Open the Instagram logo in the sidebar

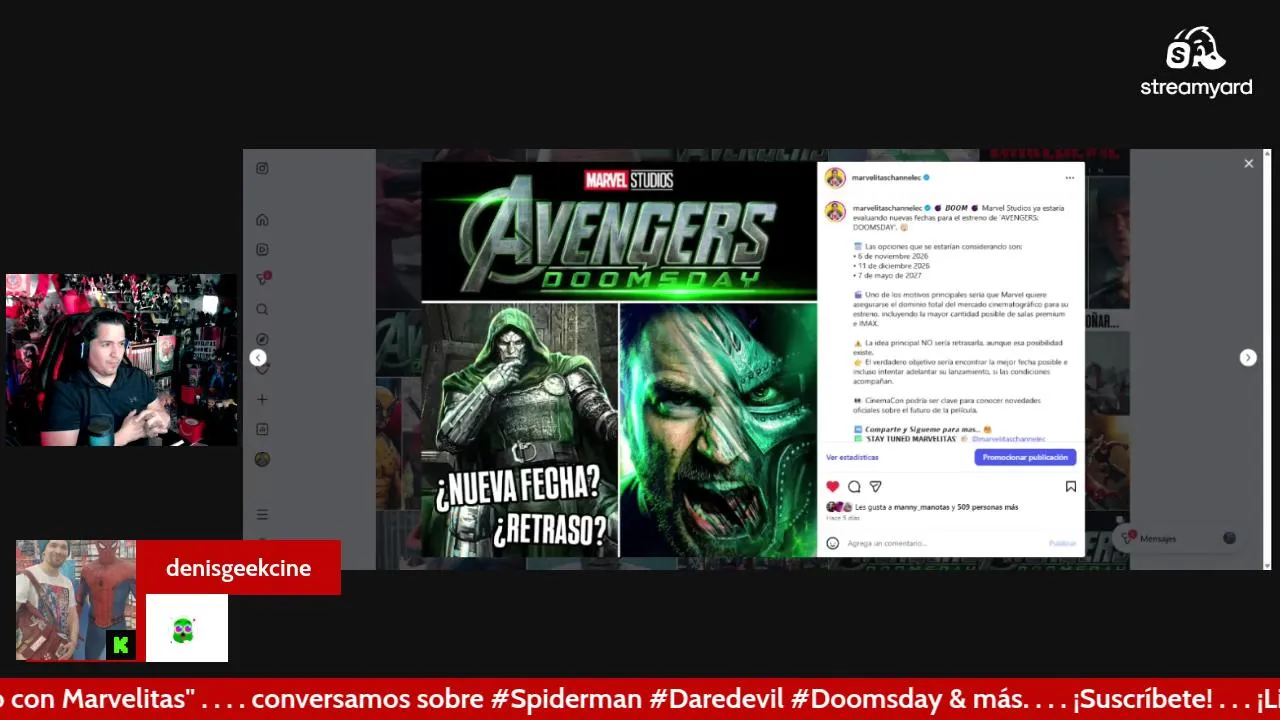[x=262, y=169]
